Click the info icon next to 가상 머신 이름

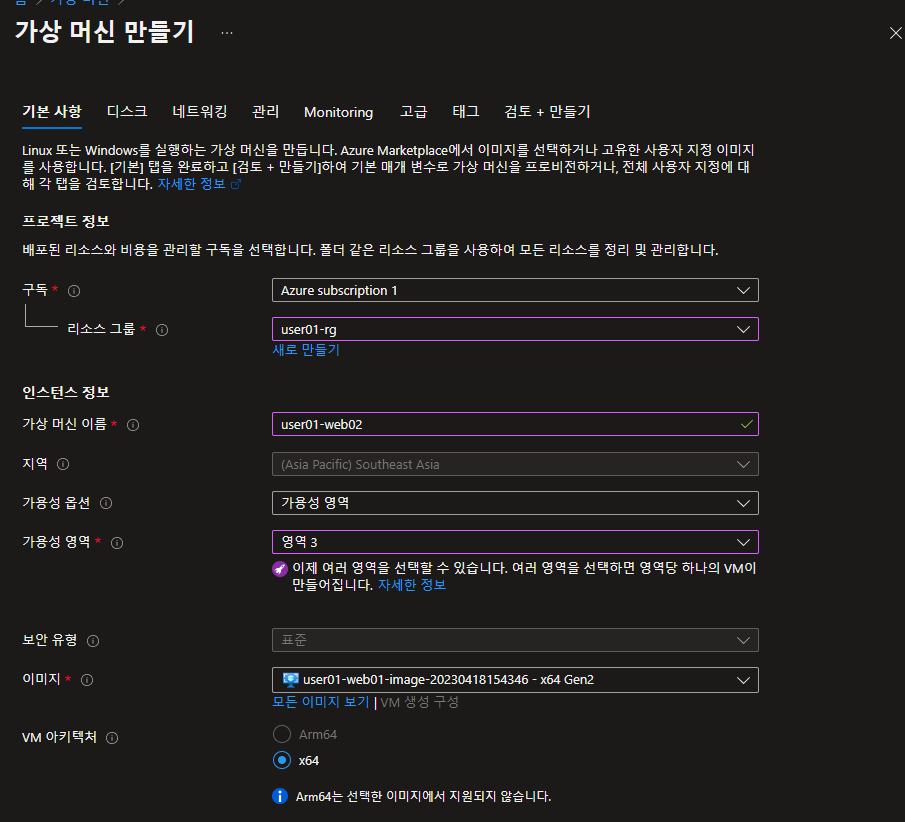click(133, 425)
